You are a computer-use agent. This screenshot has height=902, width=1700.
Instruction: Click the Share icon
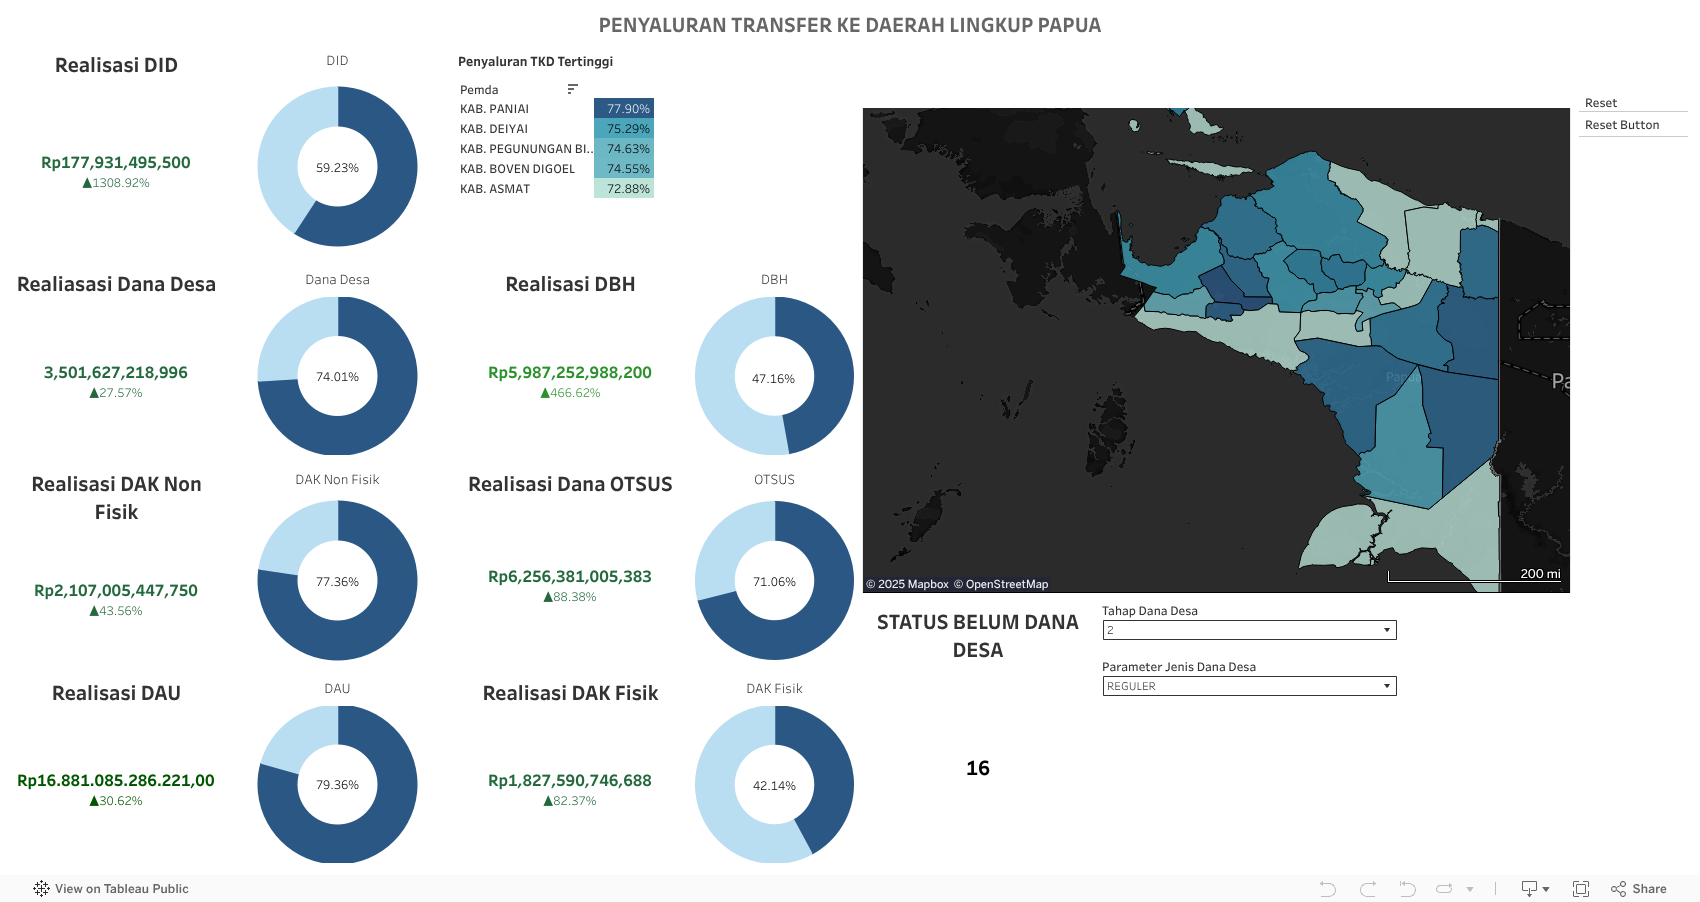[x=1639, y=889]
